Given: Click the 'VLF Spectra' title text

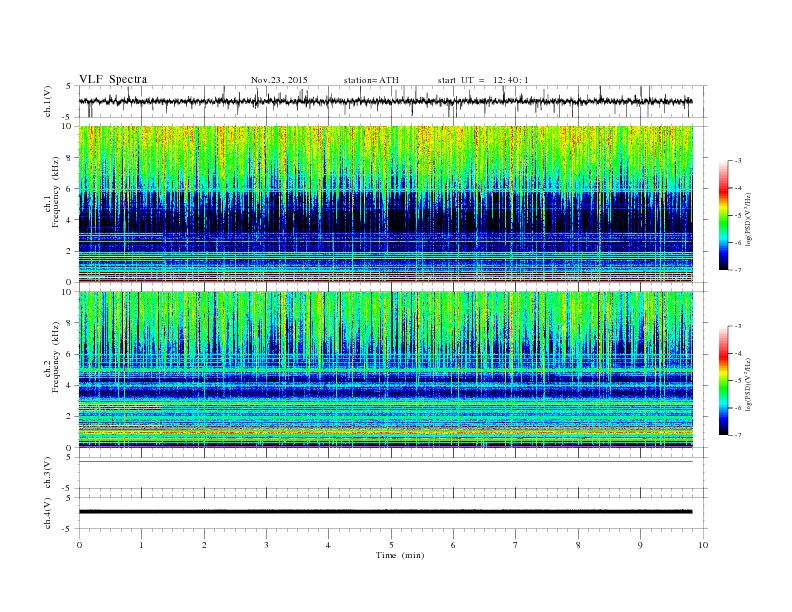Looking at the screenshot, I should point(113,79).
